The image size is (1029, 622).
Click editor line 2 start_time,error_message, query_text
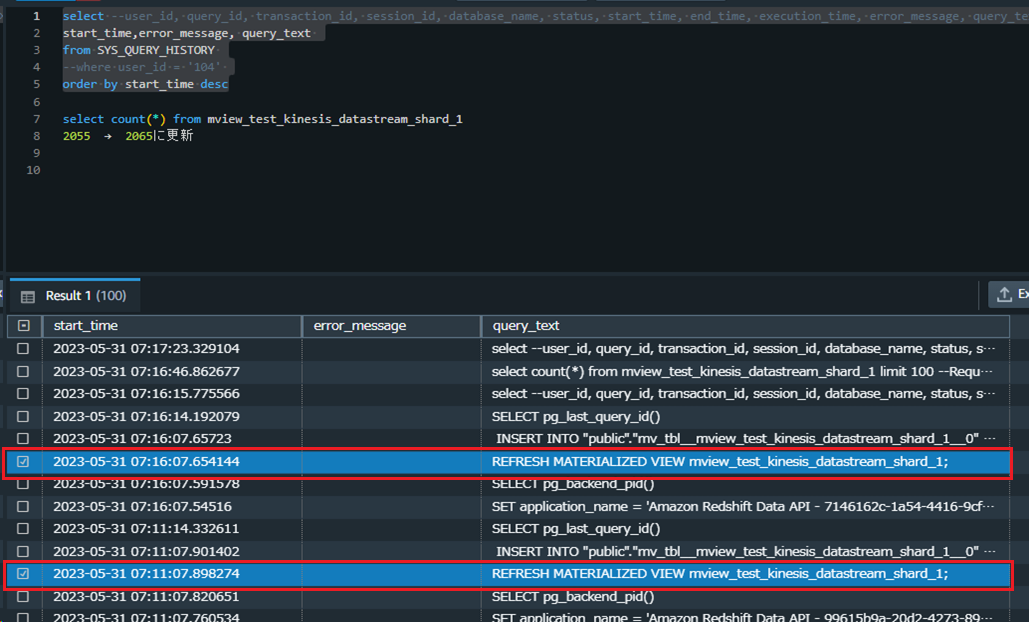point(186,33)
